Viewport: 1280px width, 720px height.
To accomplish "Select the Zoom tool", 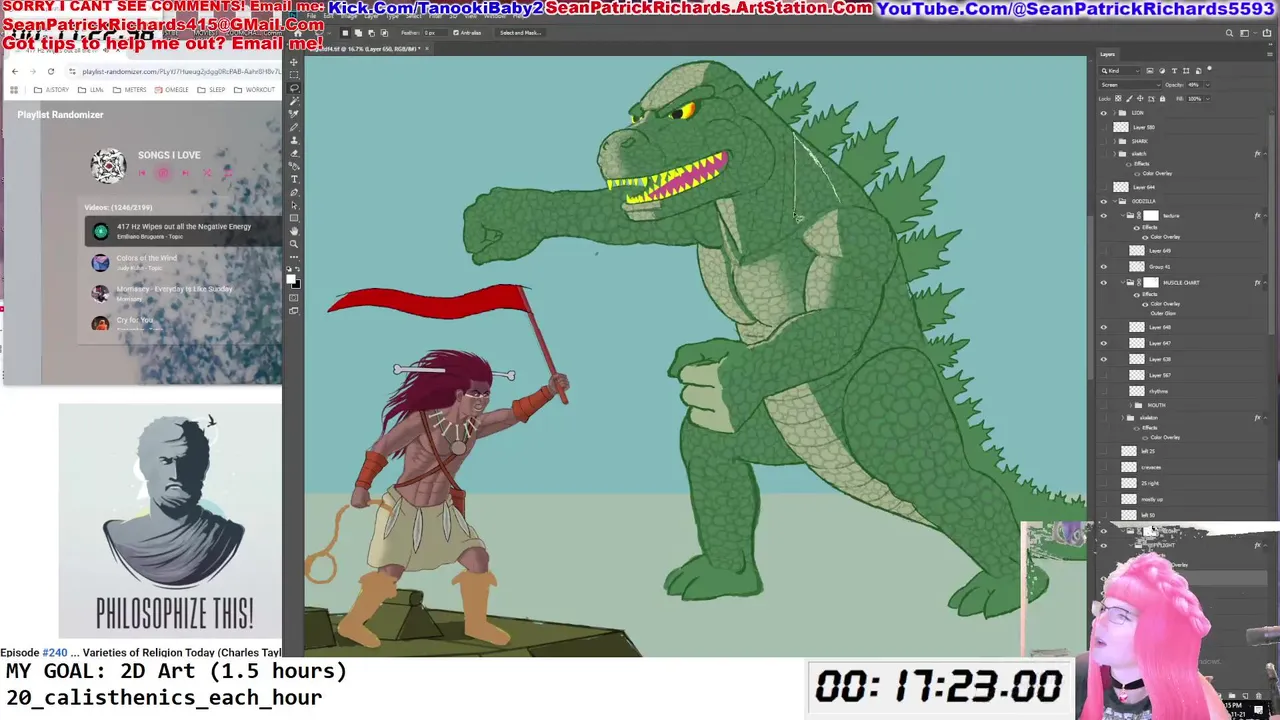I will 294,244.
